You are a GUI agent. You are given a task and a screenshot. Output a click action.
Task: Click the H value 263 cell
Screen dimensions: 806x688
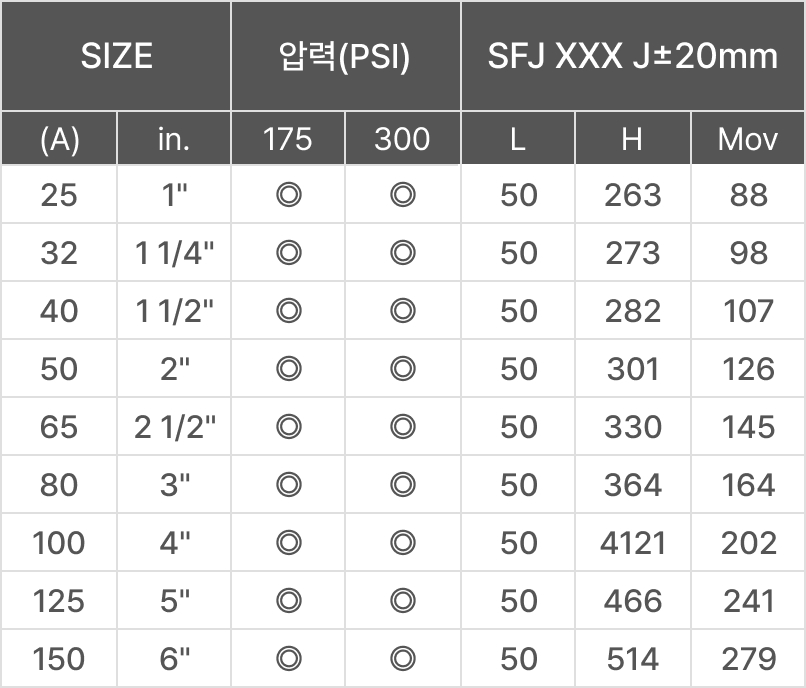632,196
